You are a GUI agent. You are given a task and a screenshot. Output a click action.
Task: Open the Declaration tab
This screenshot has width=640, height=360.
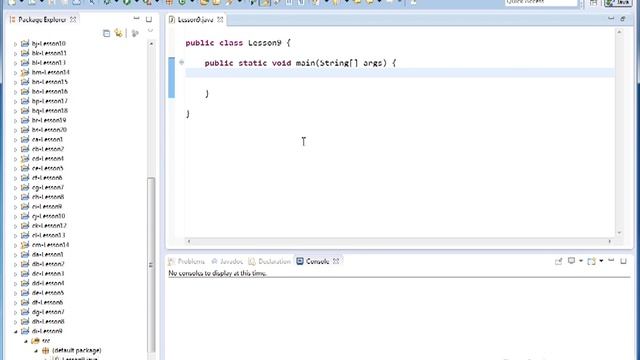point(270,261)
